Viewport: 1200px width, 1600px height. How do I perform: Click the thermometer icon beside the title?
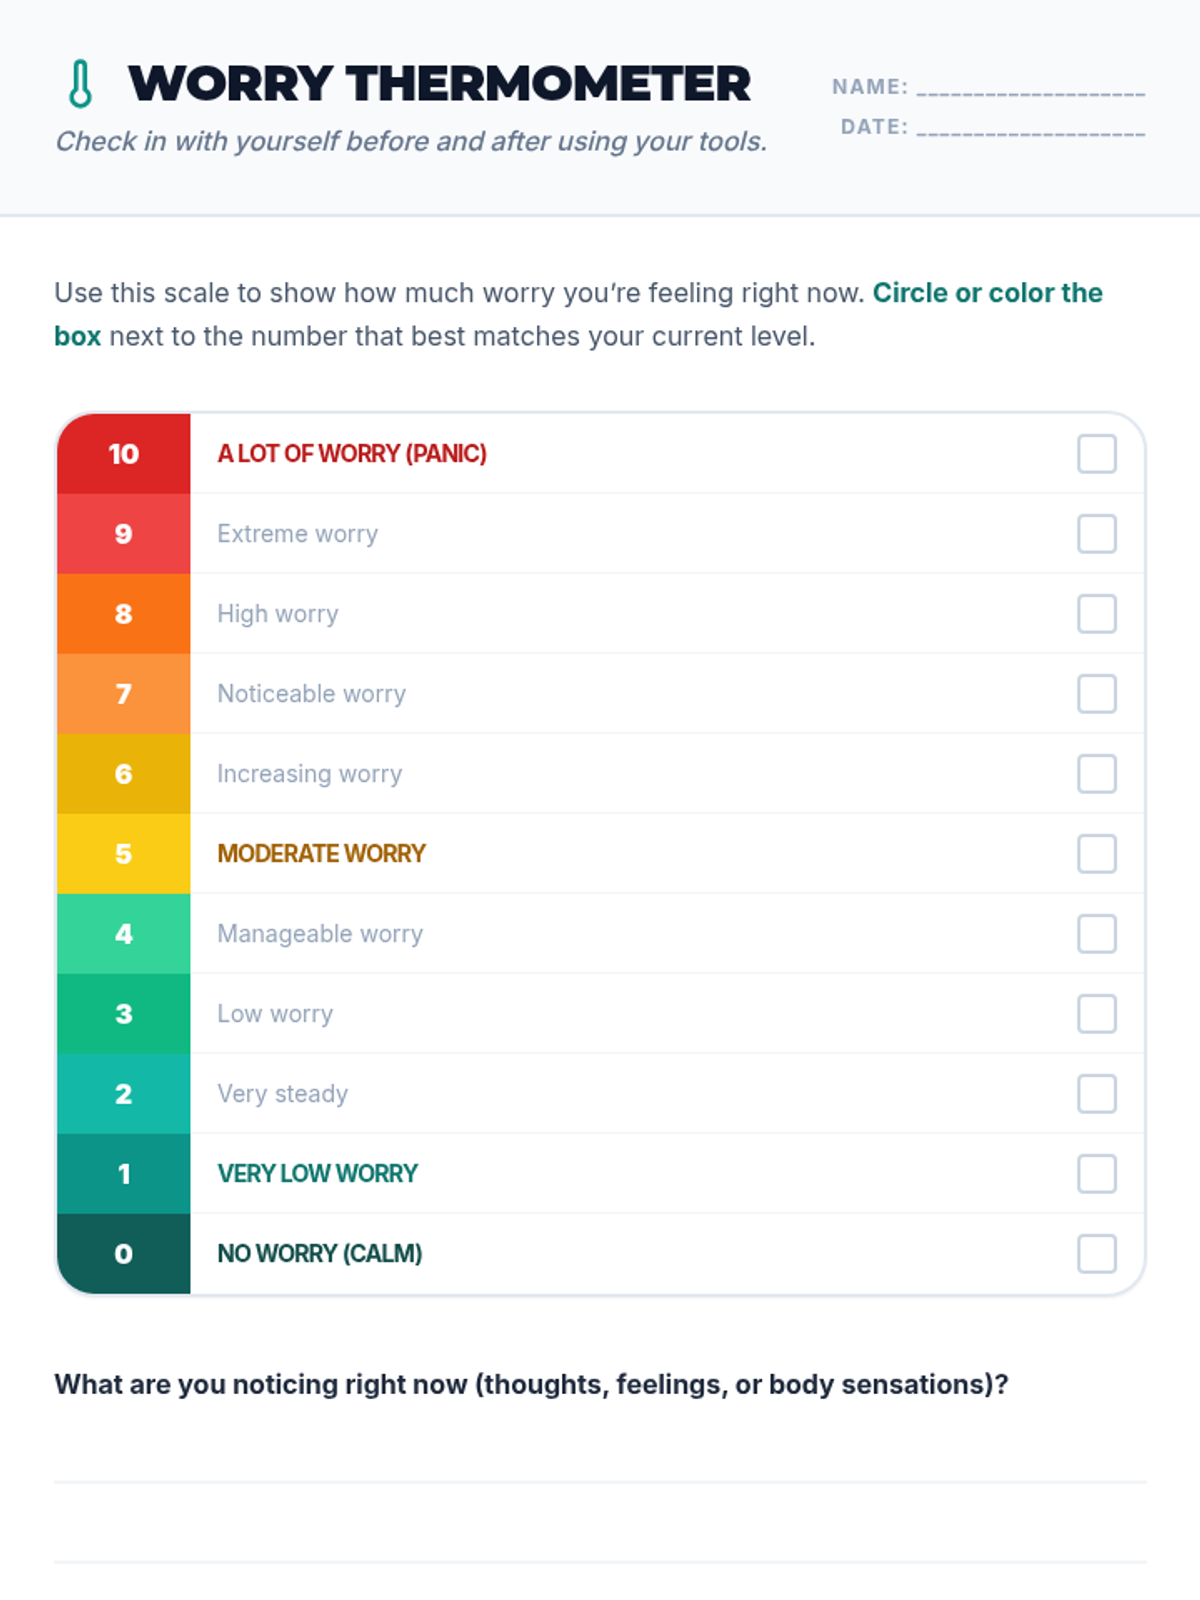pos(81,84)
